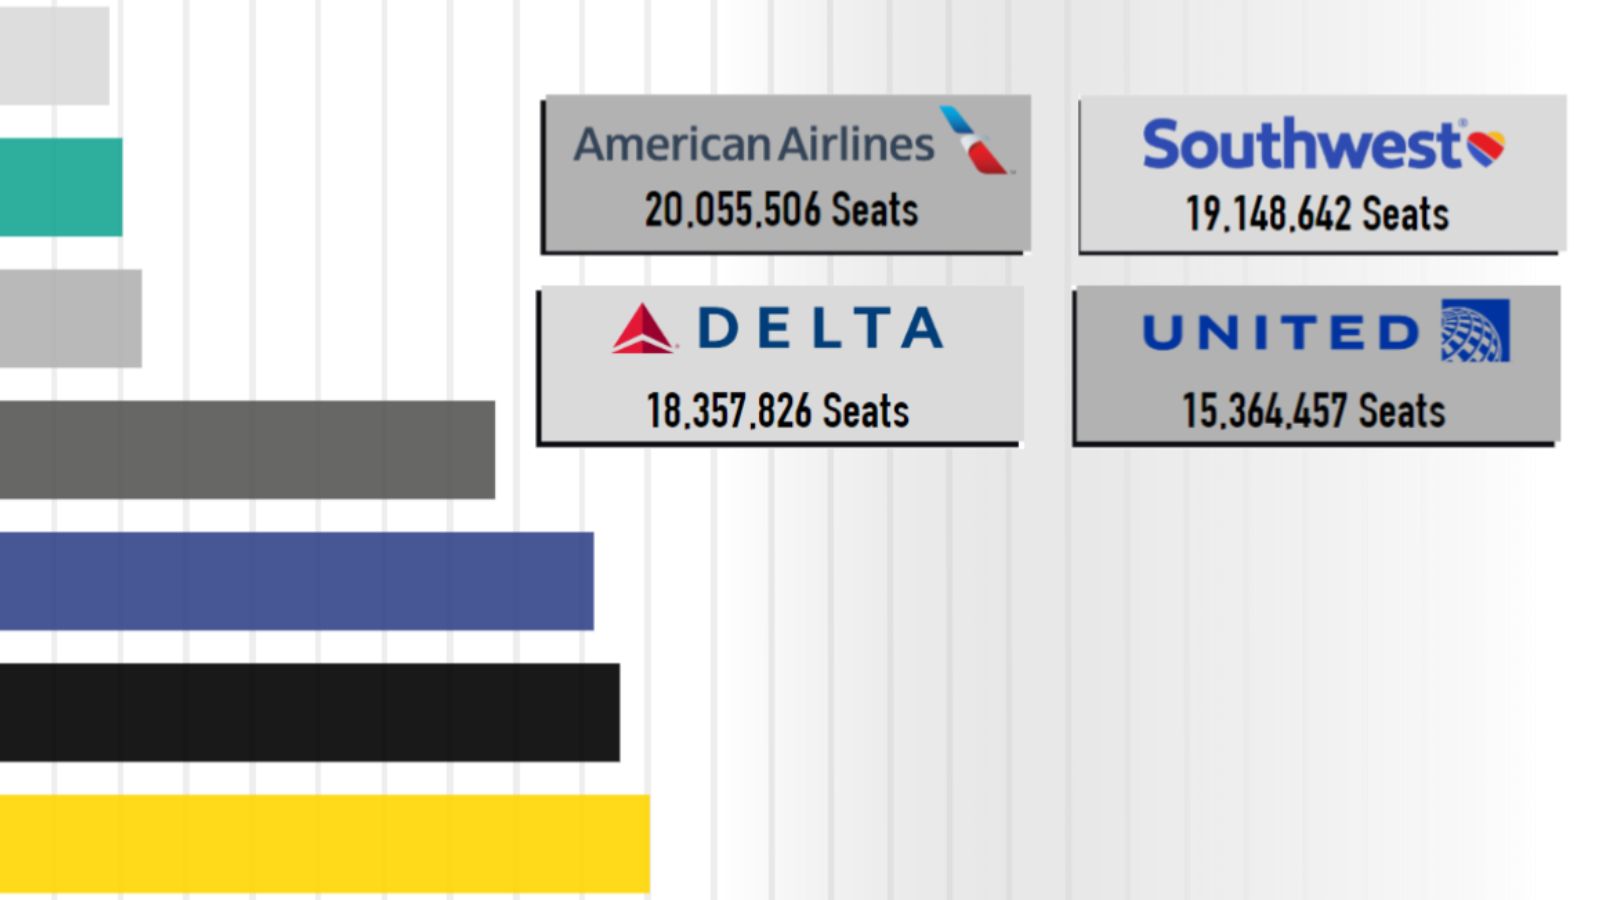Click the topmost light gray chart bar
The width and height of the screenshot is (1600, 900).
[x=54, y=56]
